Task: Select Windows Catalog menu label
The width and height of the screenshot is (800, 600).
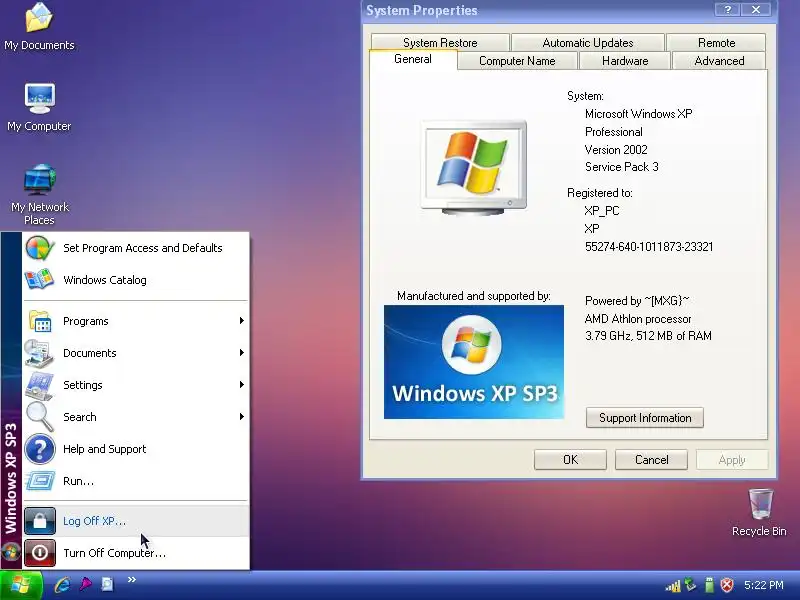Action: (105, 280)
